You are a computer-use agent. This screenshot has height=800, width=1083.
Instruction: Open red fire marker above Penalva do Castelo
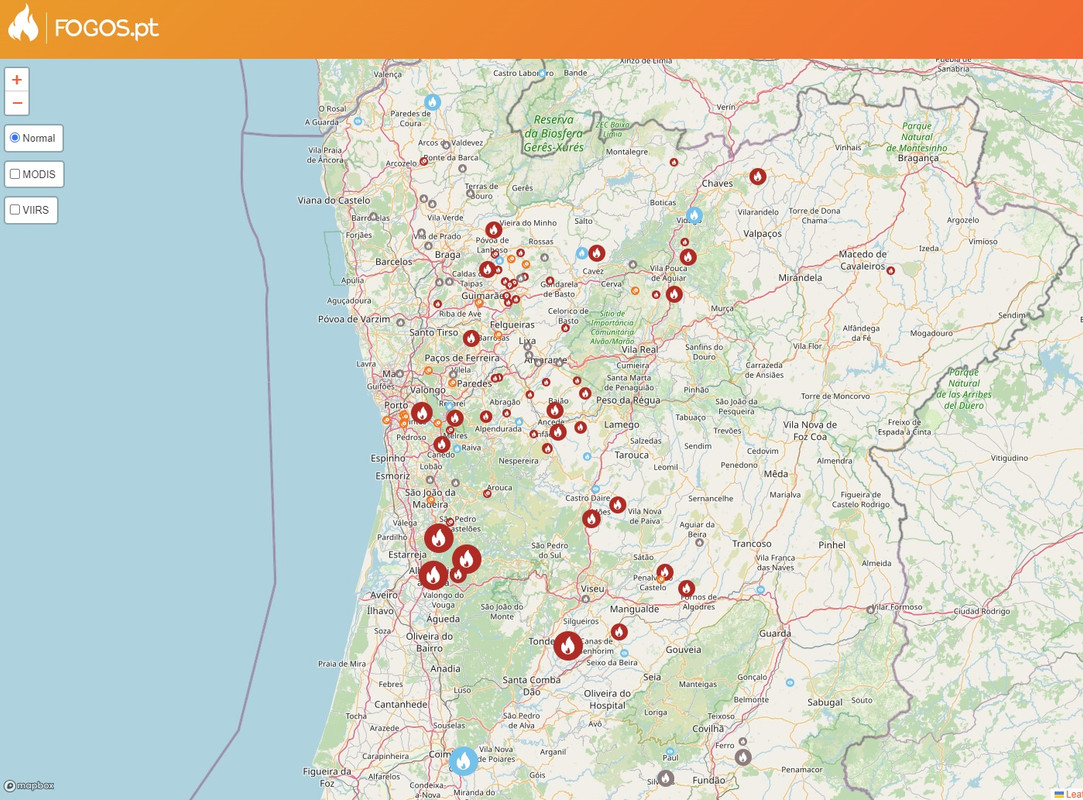pos(664,572)
